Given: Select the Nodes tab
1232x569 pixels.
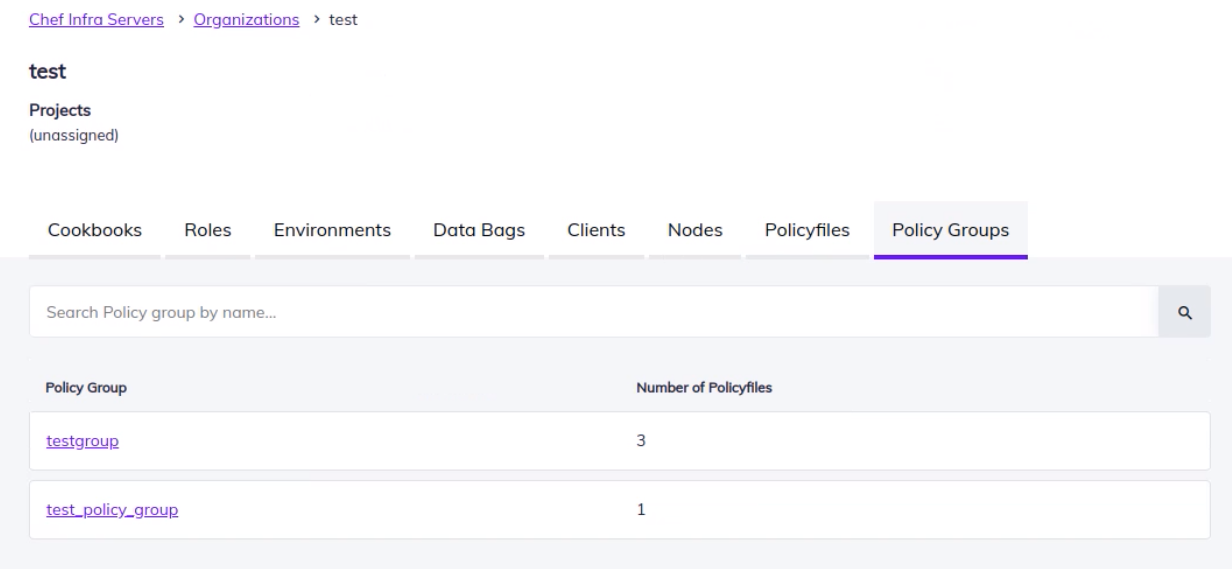Looking at the screenshot, I should (x=695, y=230).
